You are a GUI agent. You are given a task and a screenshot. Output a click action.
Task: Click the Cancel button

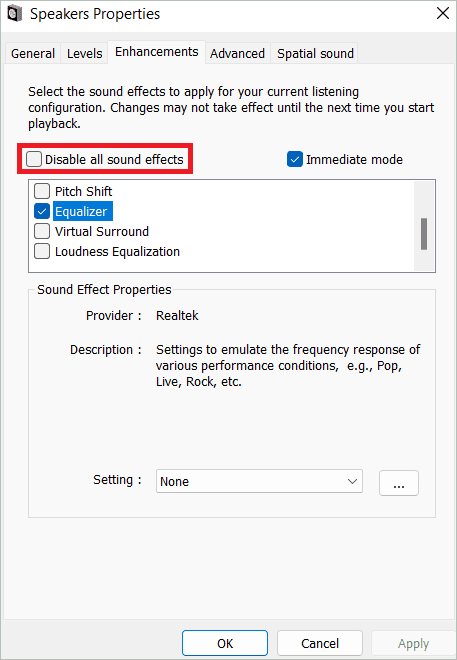(320, 643)
